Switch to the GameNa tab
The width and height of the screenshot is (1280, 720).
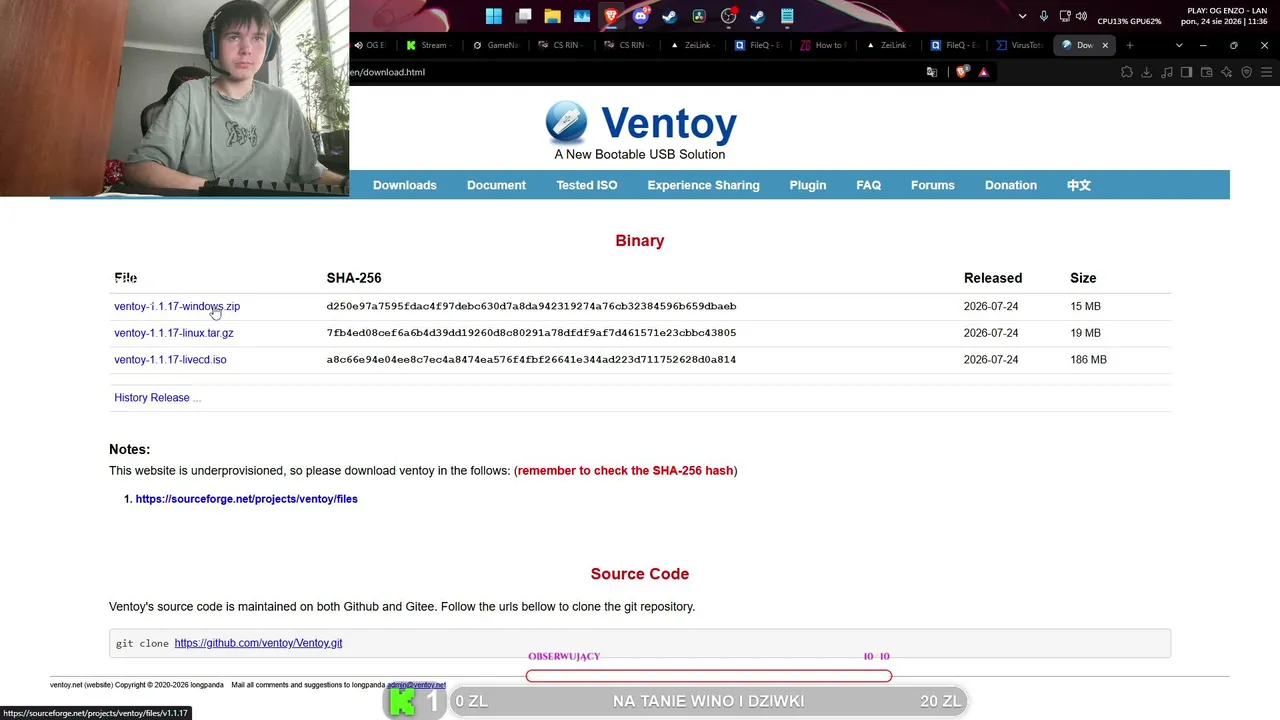pos(496,45)
